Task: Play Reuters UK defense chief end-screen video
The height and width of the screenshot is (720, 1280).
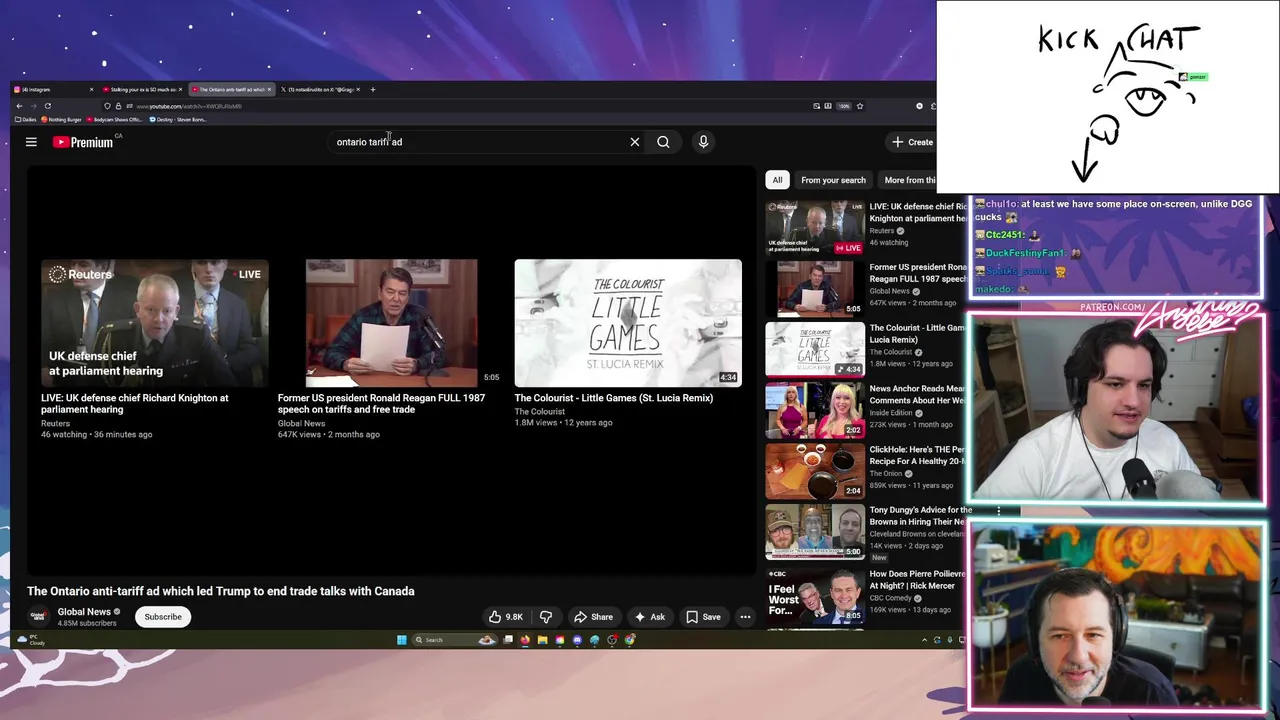Action: point(155,323)
